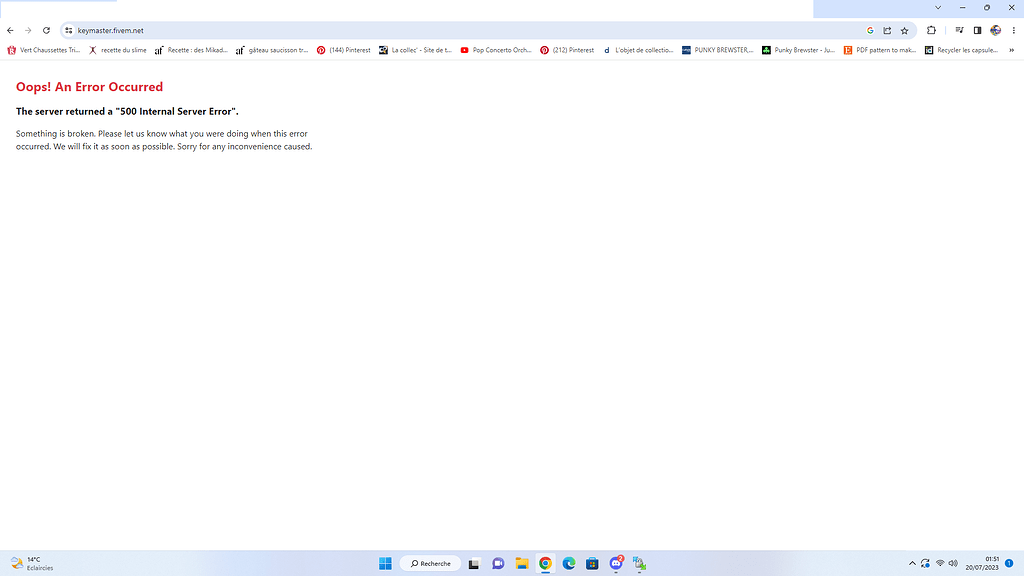Image resolution: width=1024 pixels, height=576 pixels.
Task: Open the "(144) Pinterest" bookmark
Action: (343, 50)
